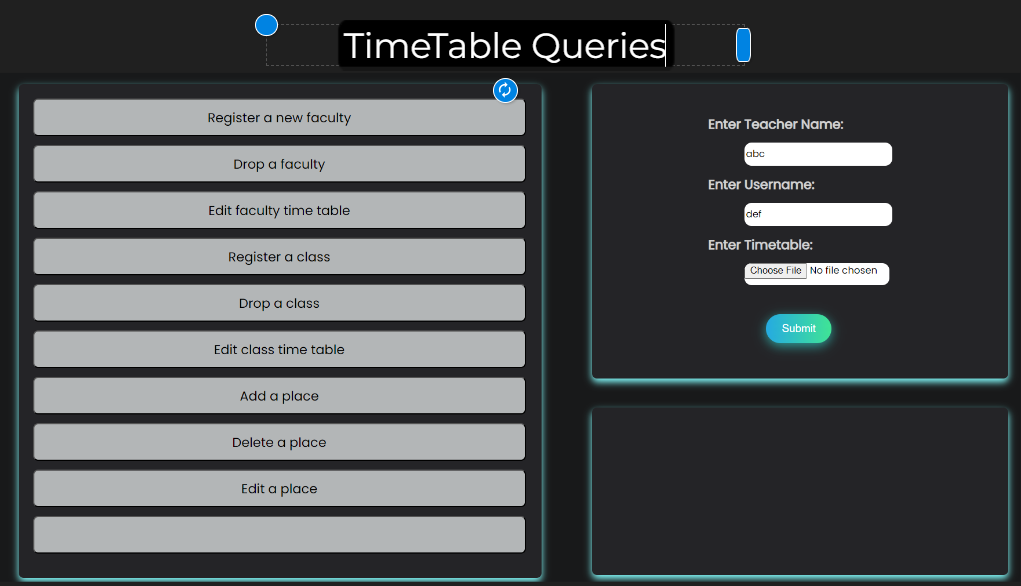
Task: Select Edit a place
Action: click(x=279, y=489)
